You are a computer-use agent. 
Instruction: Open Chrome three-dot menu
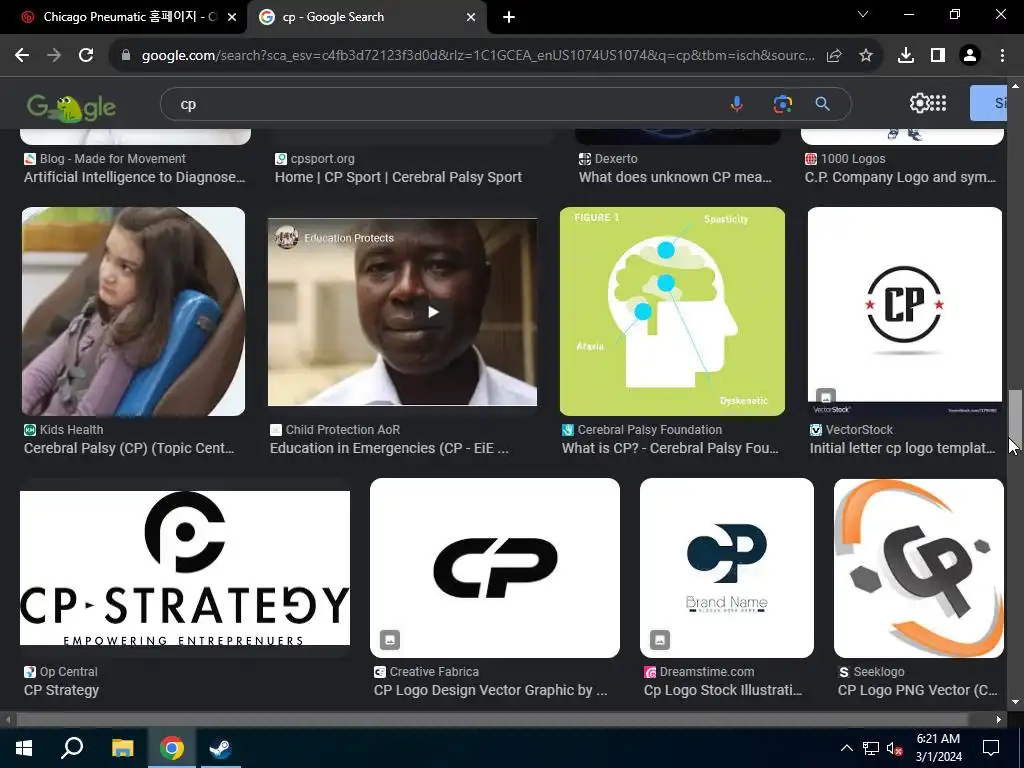click(x=1002, y=56)
